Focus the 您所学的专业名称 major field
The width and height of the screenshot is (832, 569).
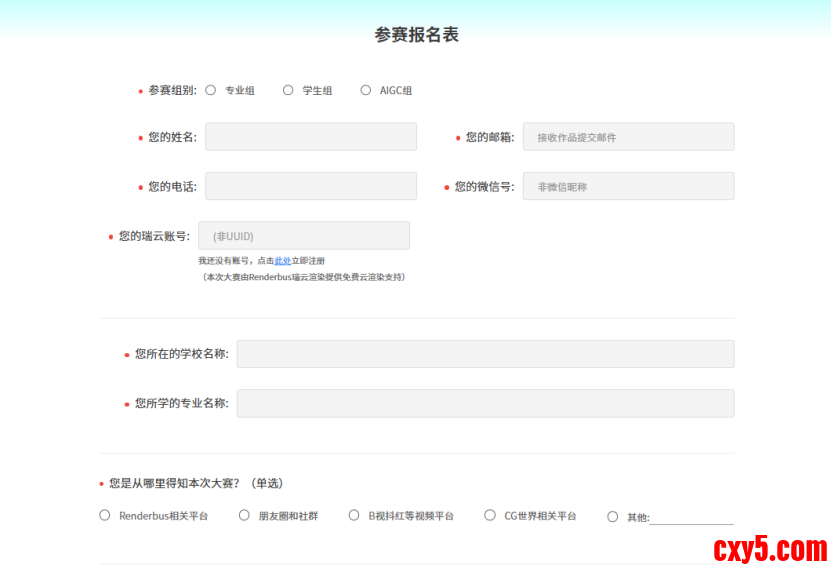tap(485, 403)
